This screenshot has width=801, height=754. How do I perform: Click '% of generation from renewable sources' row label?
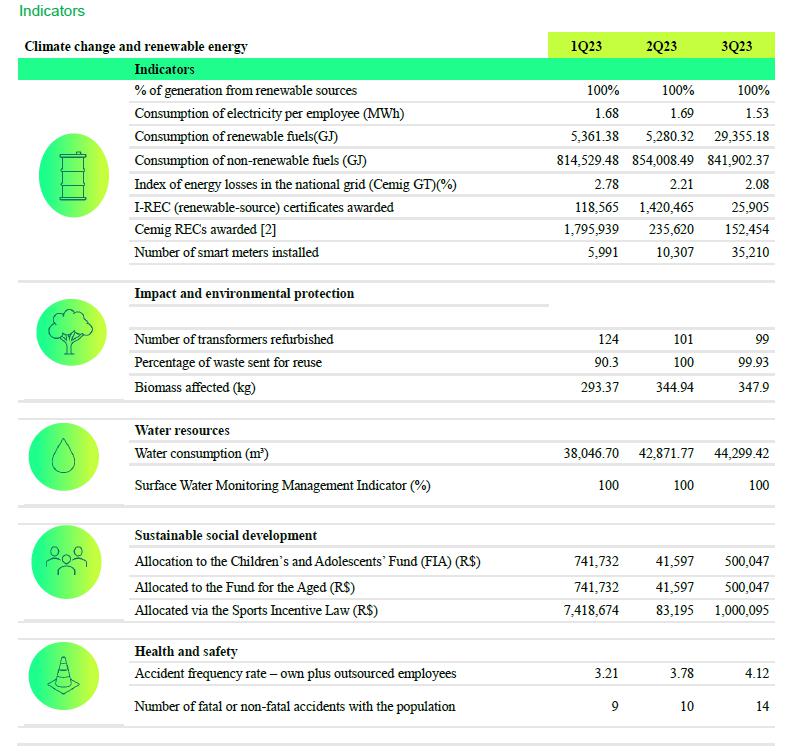pyautogui.click(x=246, y=90)
